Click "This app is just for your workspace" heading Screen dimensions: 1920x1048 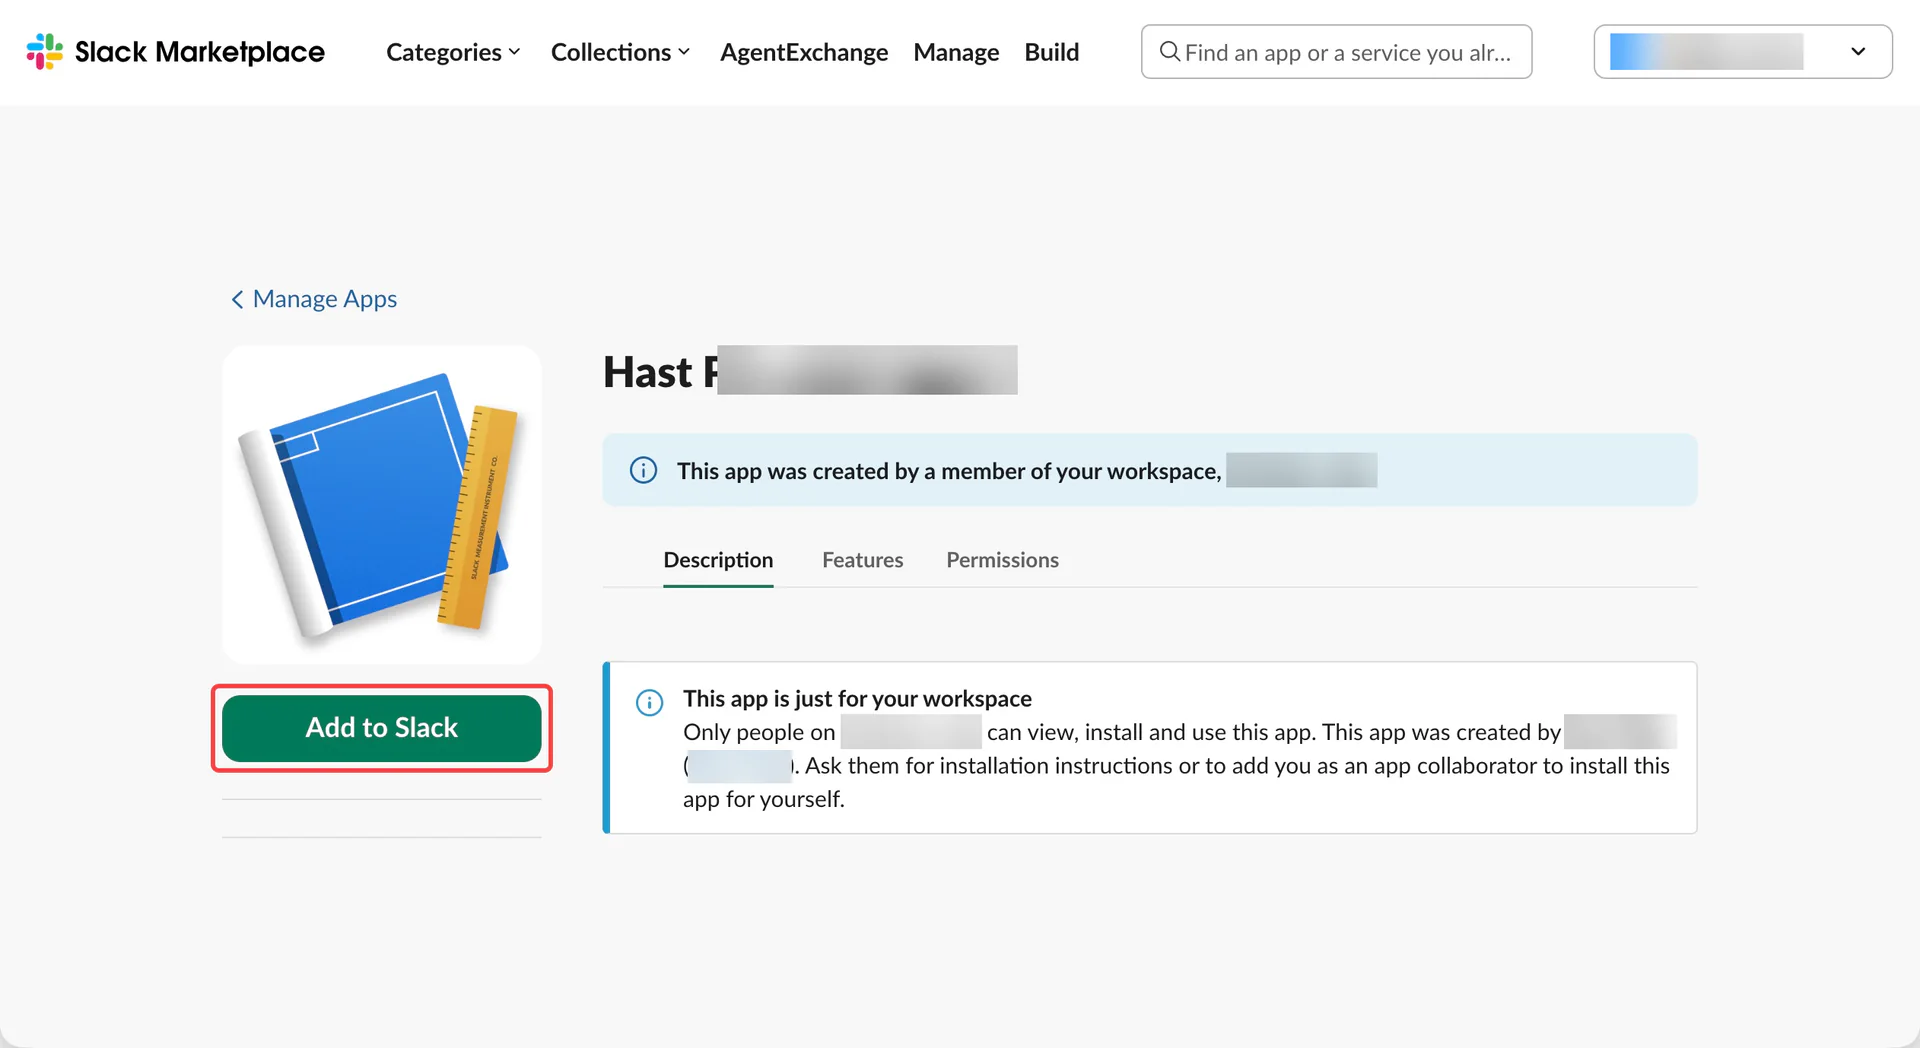[857, 698]
